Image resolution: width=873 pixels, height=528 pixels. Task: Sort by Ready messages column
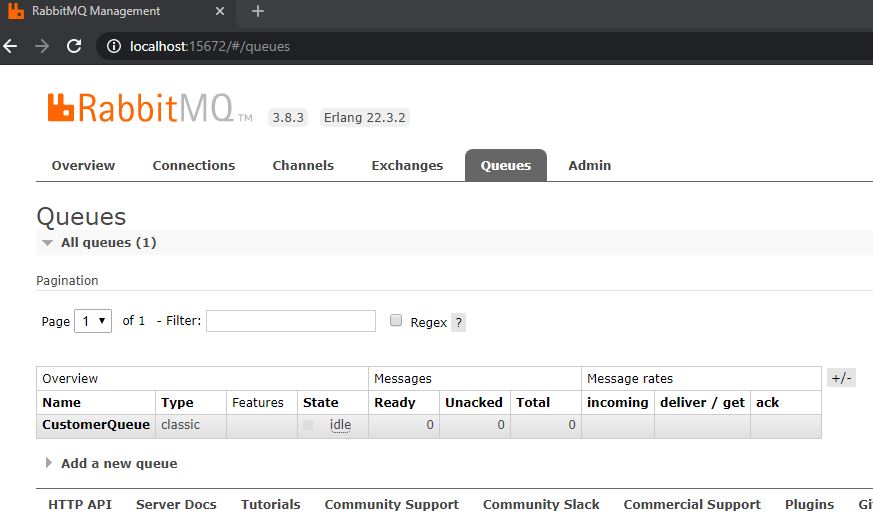tap(395, 403)
